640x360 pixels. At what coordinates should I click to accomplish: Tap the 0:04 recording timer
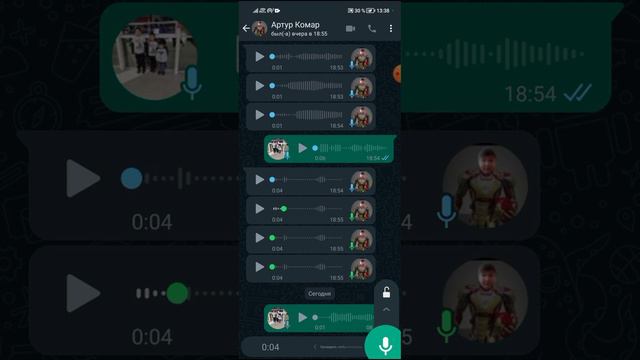pos(270,347)
